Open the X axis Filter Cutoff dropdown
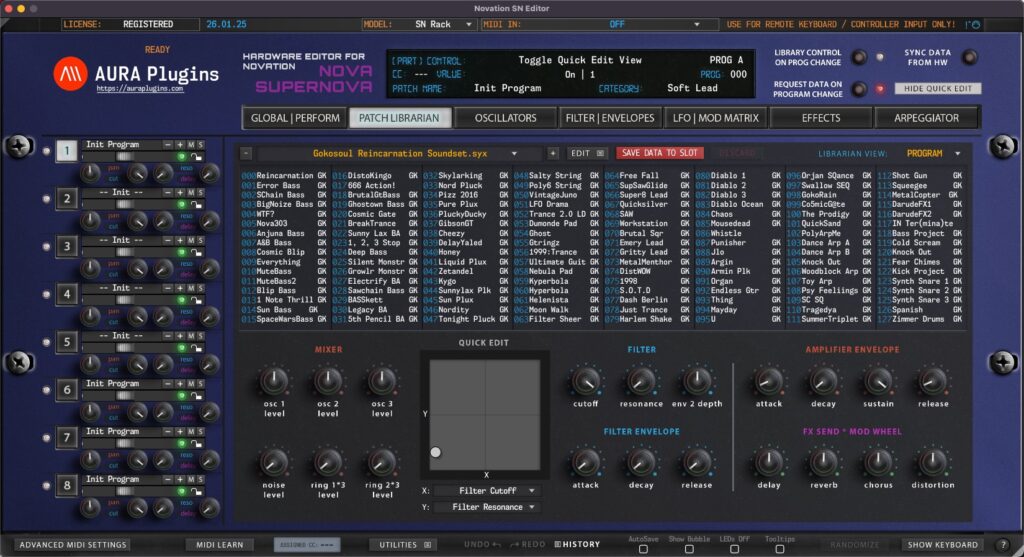This screenshot has height=557, width=1024. click(487, 490)
